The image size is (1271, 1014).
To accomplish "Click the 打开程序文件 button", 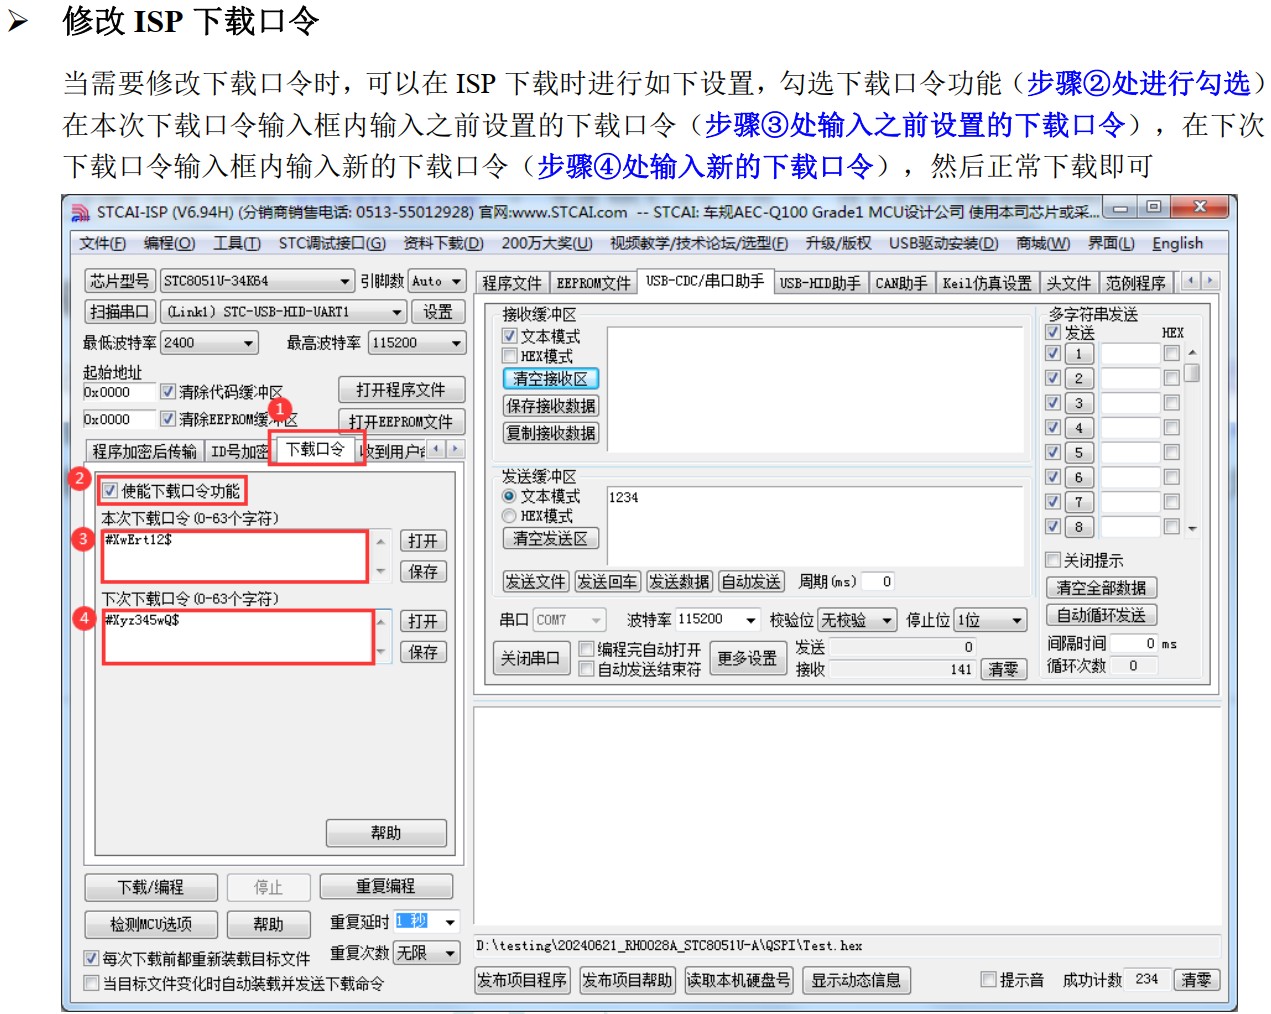I will pos(400,389).
